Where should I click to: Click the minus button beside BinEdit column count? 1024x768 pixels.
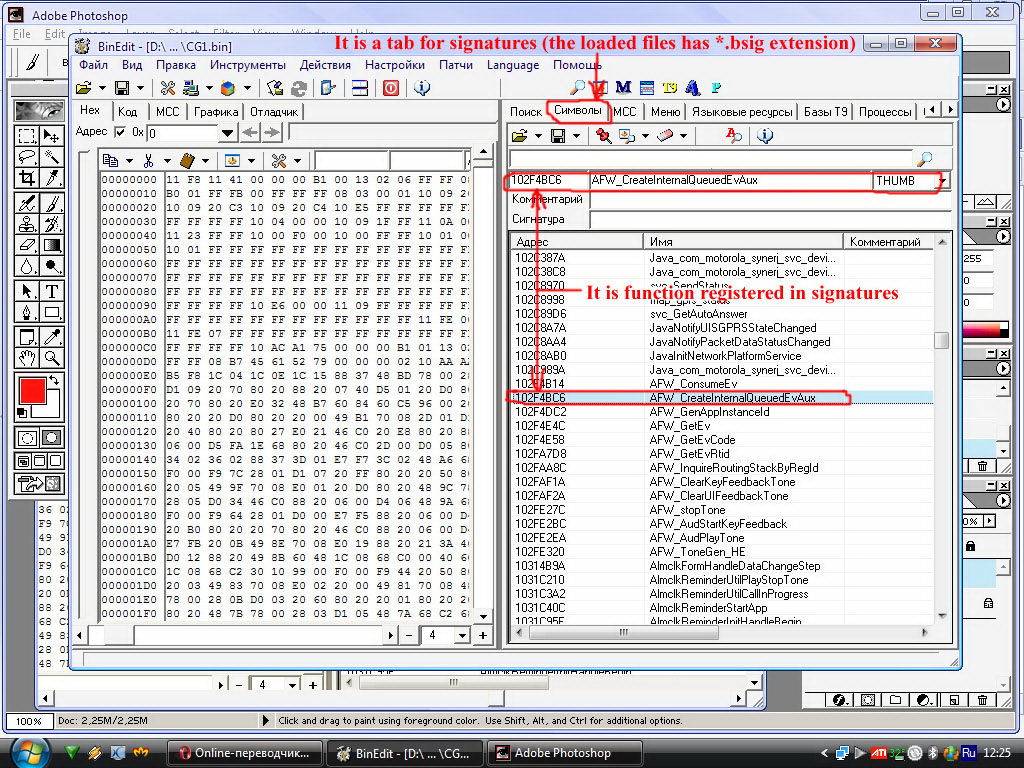pyautogui.click(x=409, y=635)
